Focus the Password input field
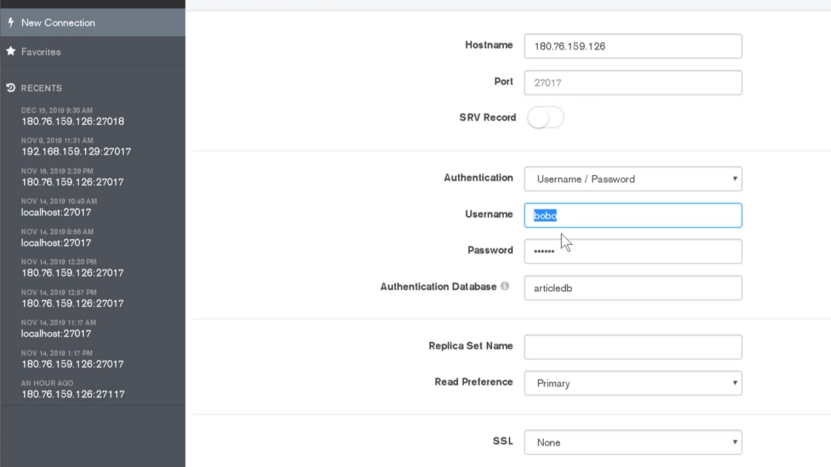This screenshot has width=831, height=467. tap(633, 251)
